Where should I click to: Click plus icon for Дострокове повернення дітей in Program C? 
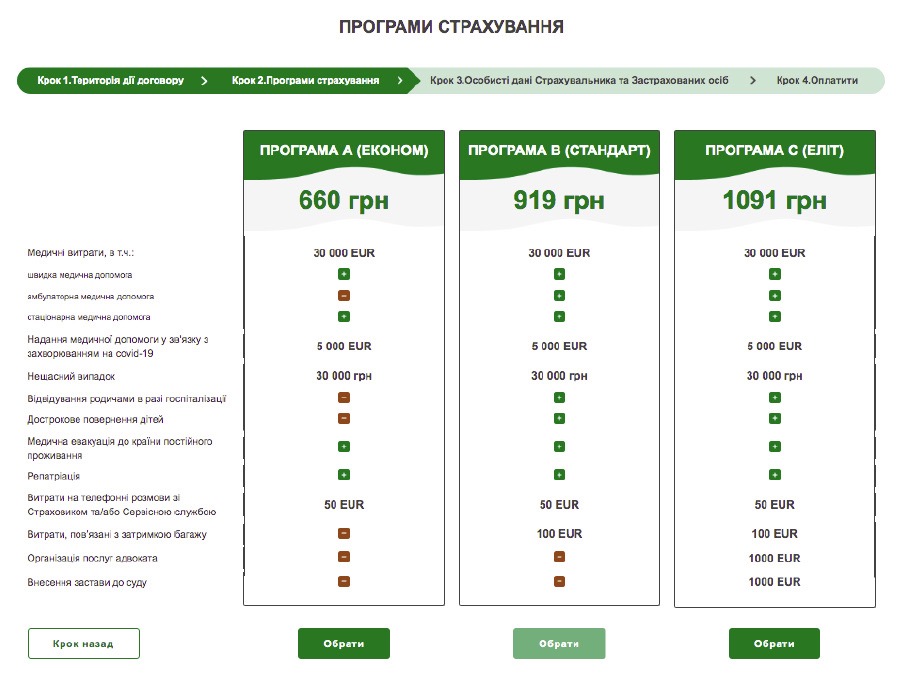tap(775, 418)
